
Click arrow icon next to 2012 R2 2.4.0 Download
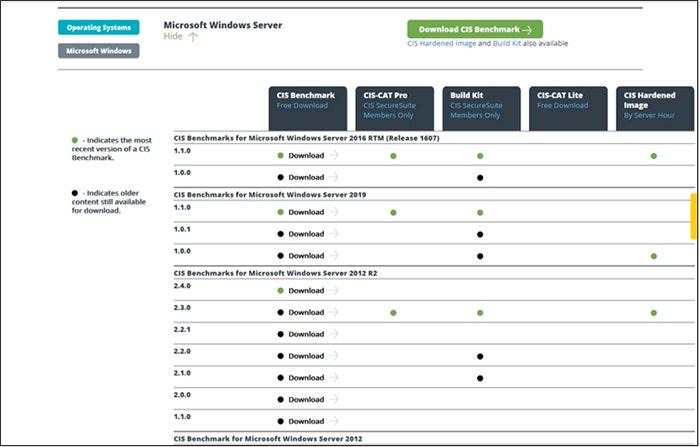(333, 290)
